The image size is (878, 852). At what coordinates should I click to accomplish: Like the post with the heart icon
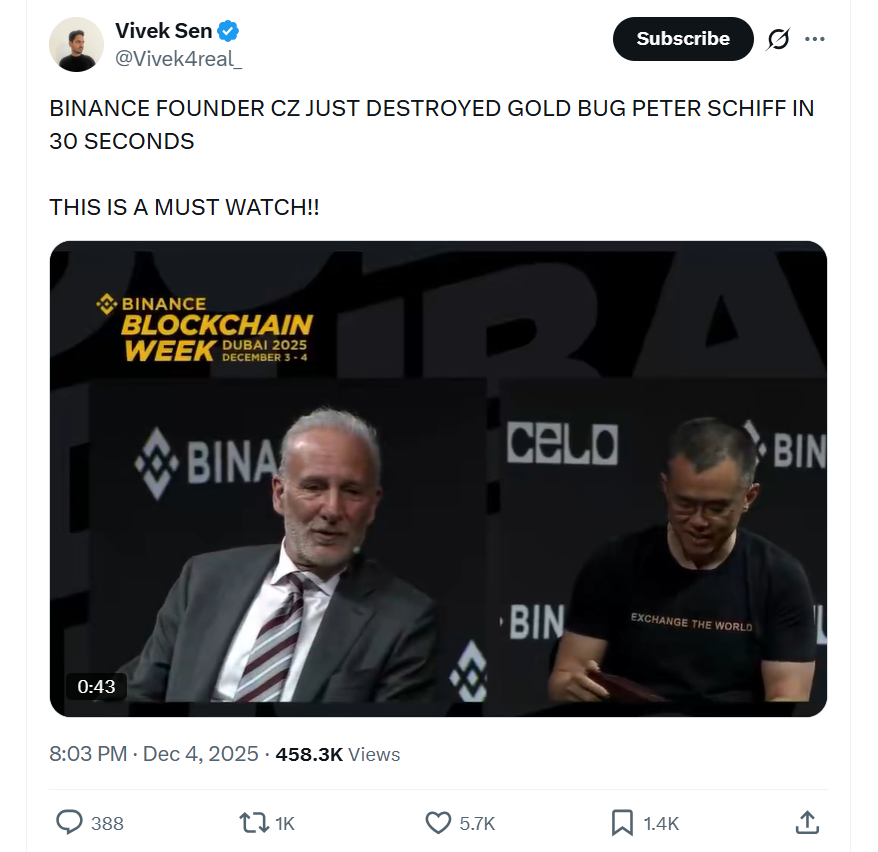[437, 822]
